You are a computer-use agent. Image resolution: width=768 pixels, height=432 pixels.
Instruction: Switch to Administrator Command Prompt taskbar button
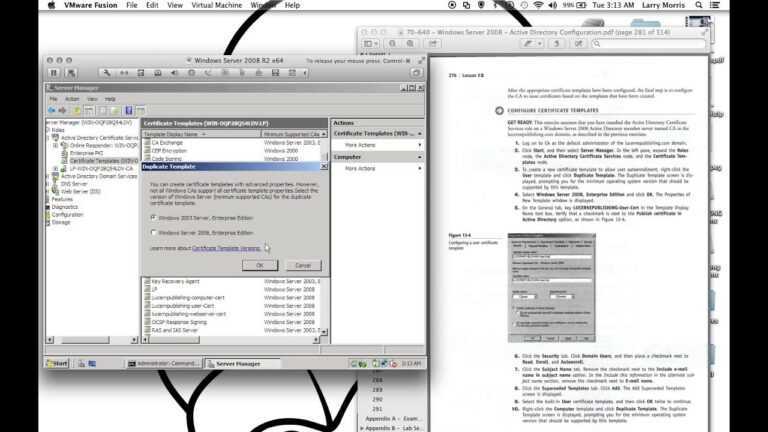tap(164, 363)
